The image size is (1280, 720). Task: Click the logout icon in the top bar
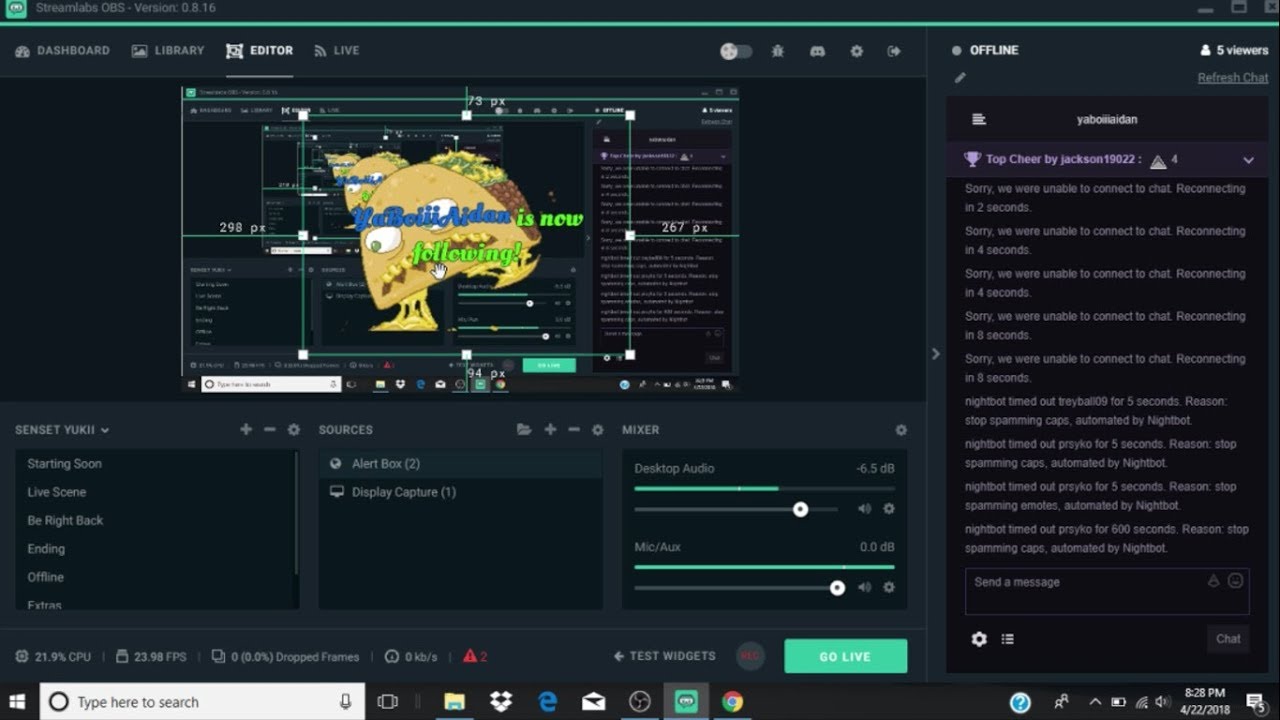tap(894, 51)
